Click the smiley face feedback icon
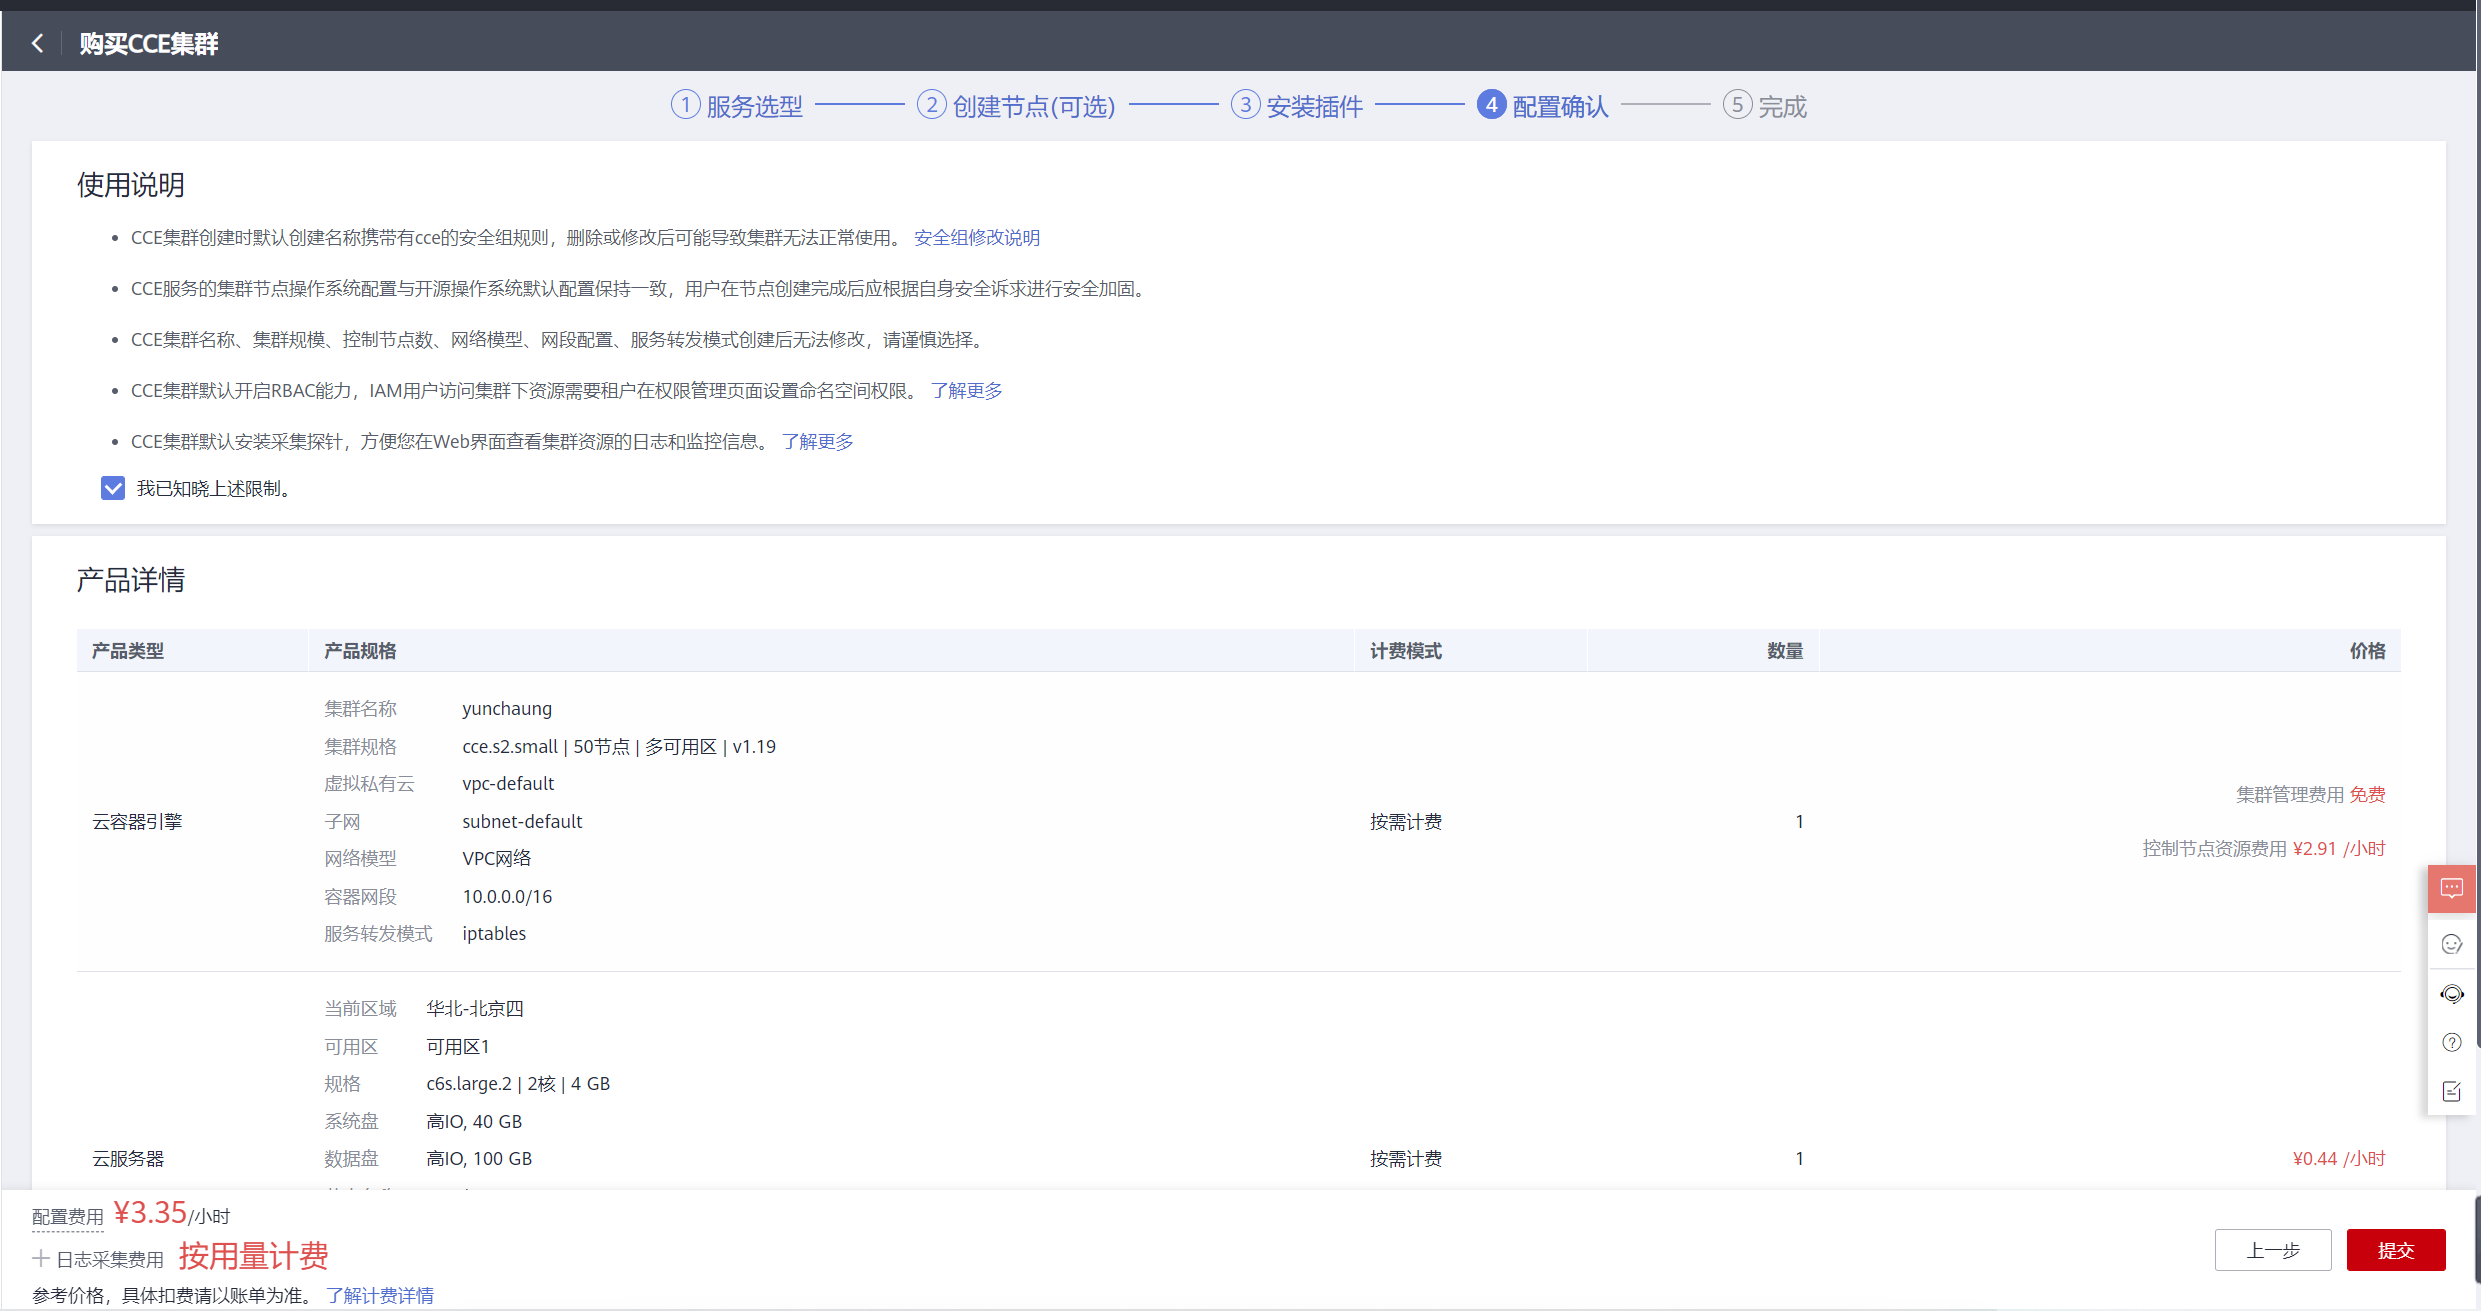Viewport: 2481px width, 1311px height. point(2451,944)
